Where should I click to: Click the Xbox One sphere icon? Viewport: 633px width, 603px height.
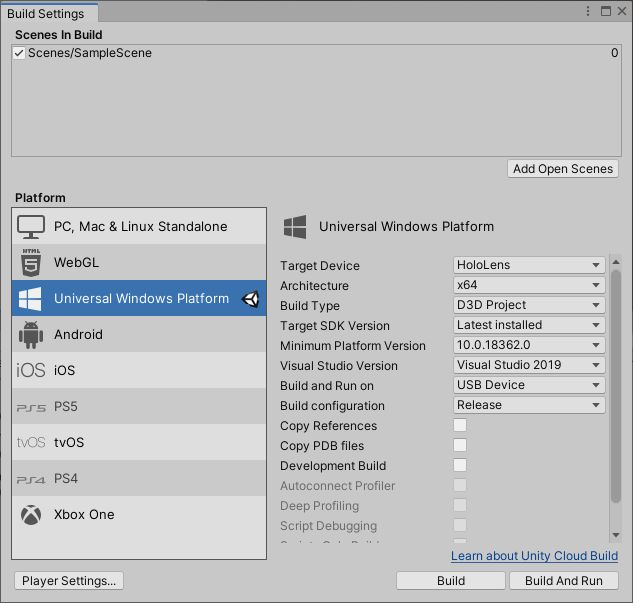(31, 515)
